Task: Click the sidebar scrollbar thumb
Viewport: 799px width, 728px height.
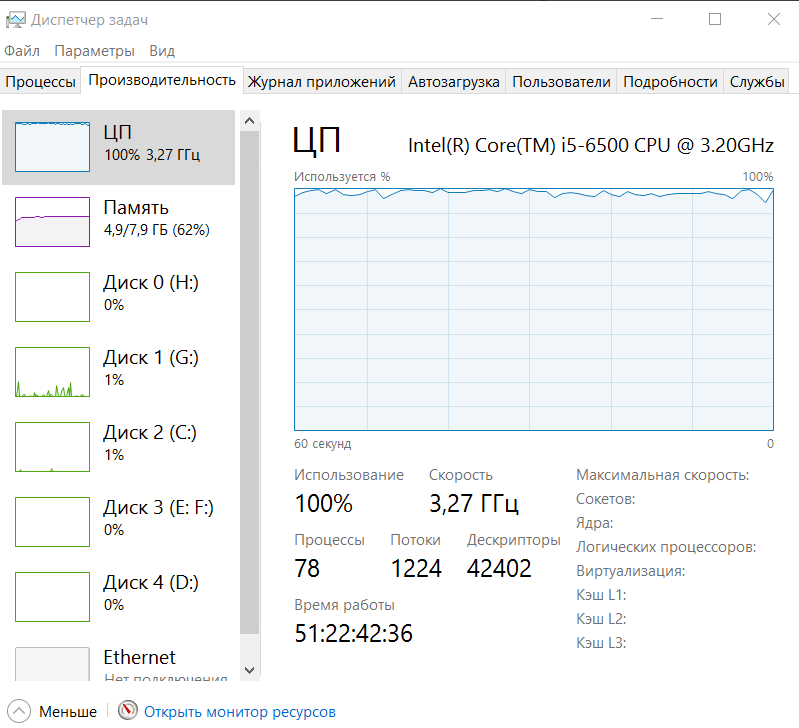Action: pyautogui.click(x=250, y=383)
